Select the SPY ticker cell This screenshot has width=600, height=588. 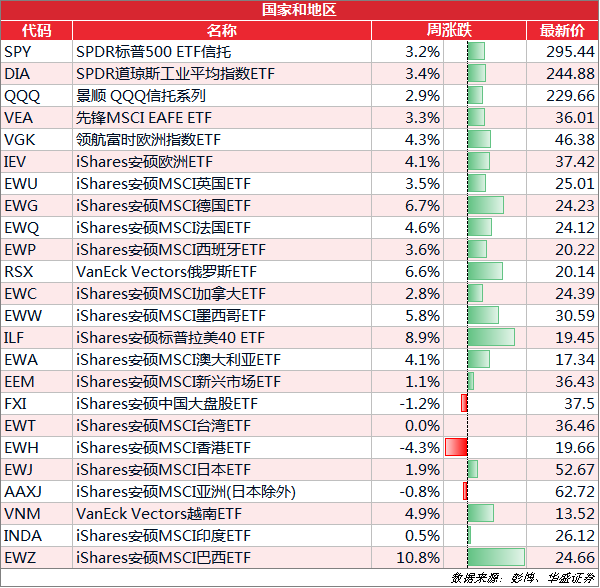(36, 52)
